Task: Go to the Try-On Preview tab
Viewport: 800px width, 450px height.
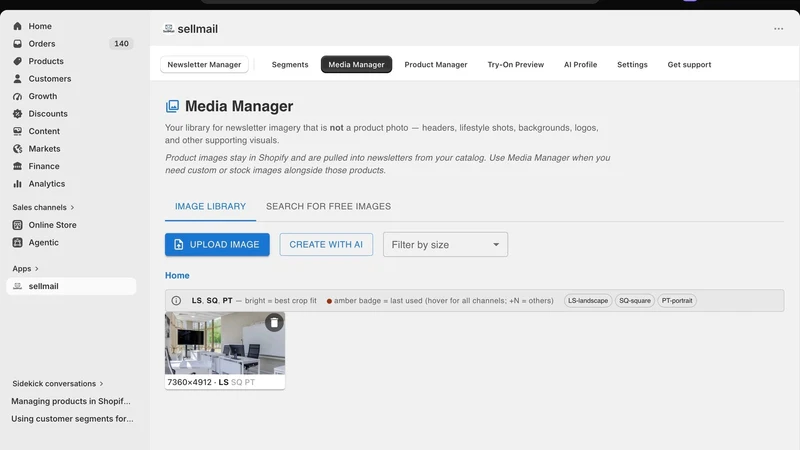Action: (x=515, y=64)
